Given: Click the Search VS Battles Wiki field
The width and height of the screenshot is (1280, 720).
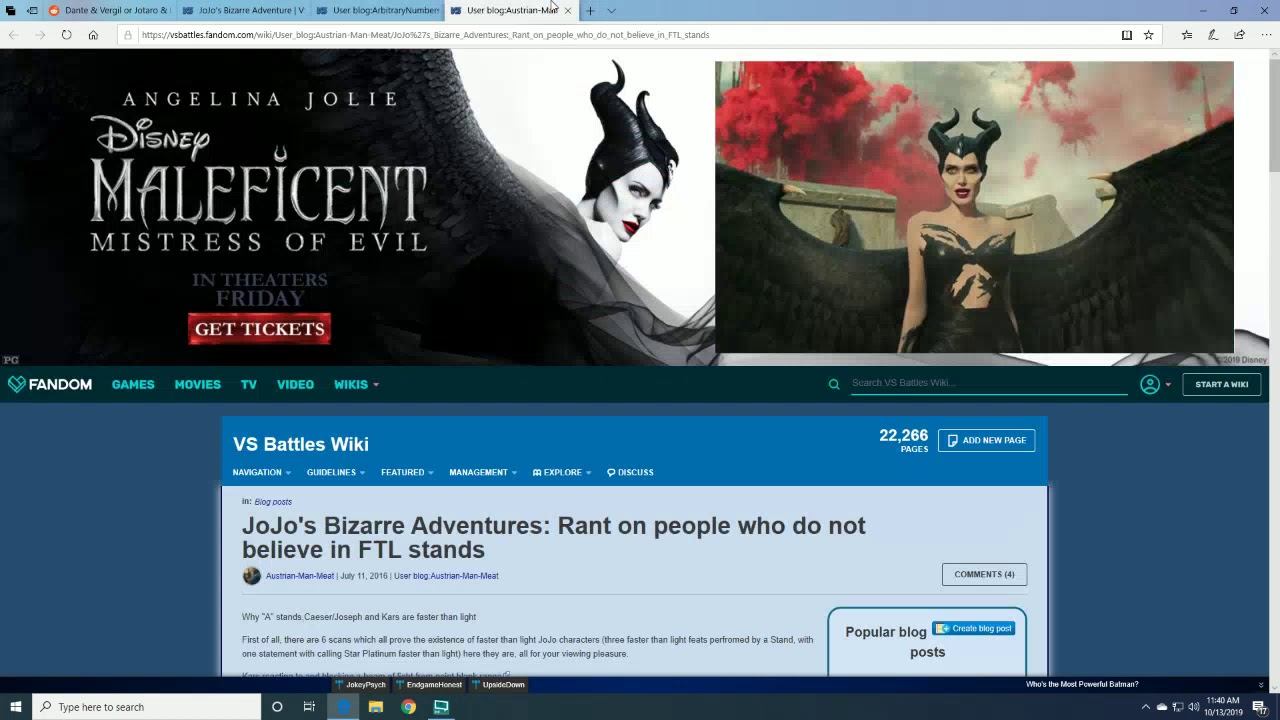Looking at the screenshot, I should (x=989, y=383).
